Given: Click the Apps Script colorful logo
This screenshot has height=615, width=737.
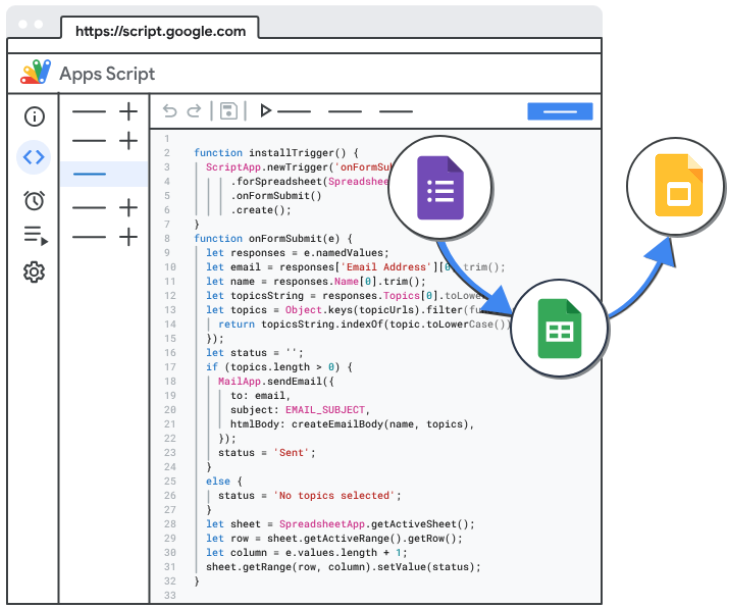Looking at the screenshot, I should [x=36, y=72].
